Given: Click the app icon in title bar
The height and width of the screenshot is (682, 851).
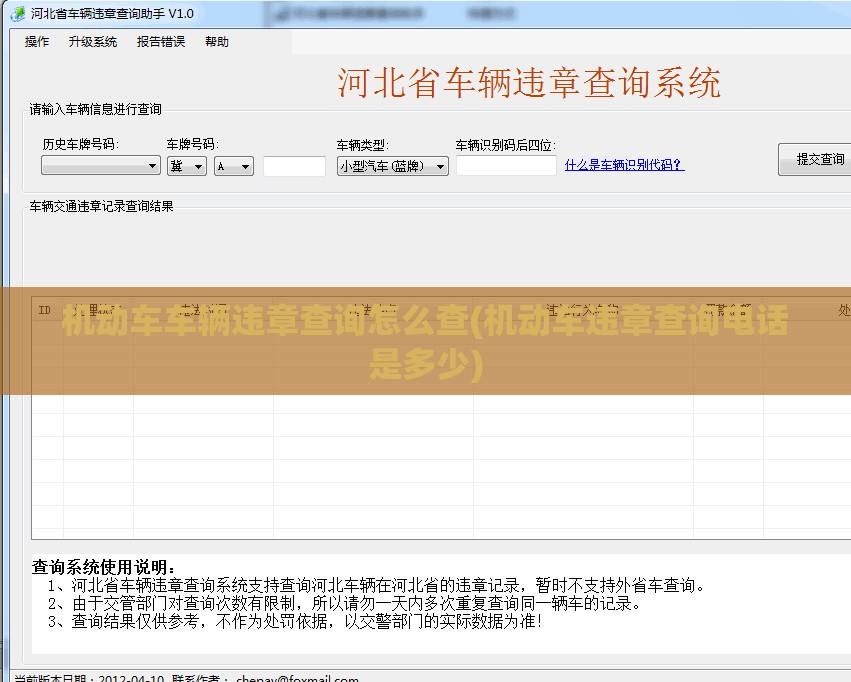Looking at the screenshot, I should click(18, 14).
